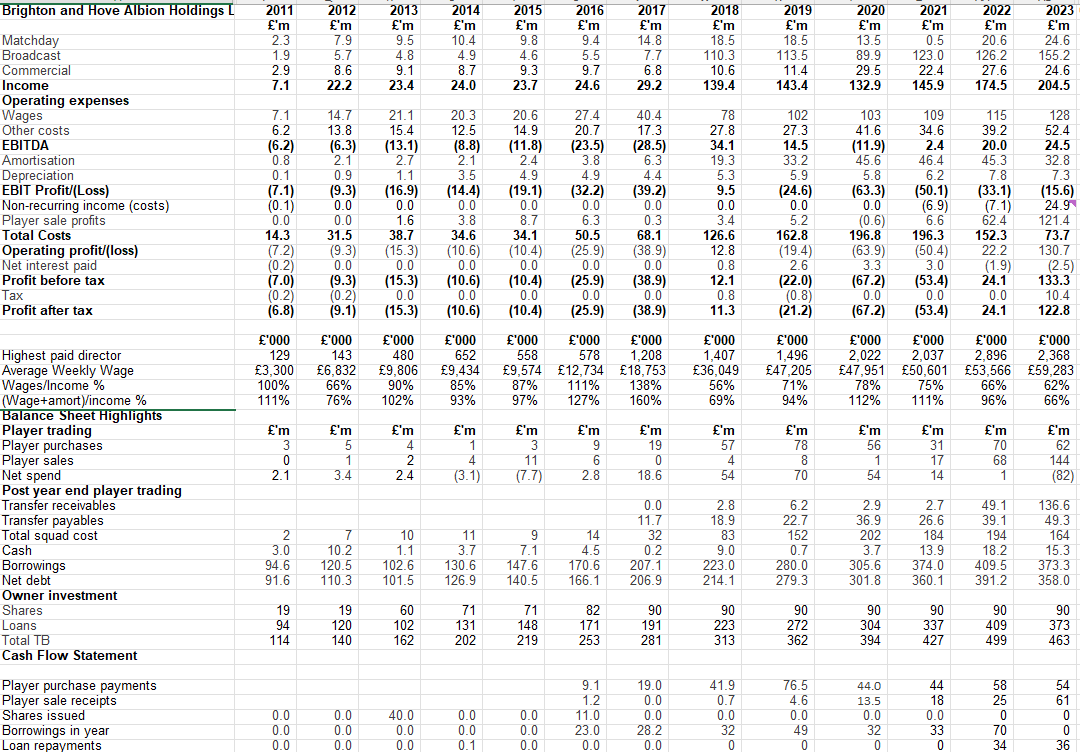Select 2017 (Wage+amort)/income 160% cell

(652, 401)
